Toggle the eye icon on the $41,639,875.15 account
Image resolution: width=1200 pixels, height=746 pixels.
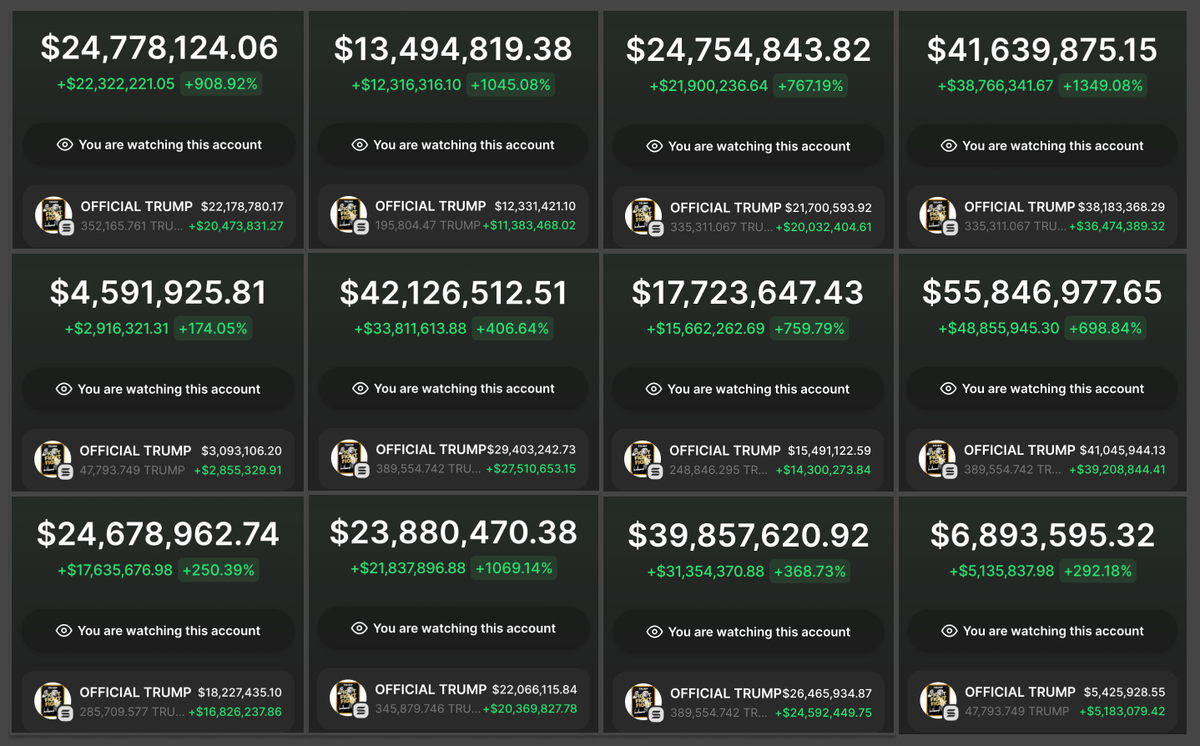point(949,146)
